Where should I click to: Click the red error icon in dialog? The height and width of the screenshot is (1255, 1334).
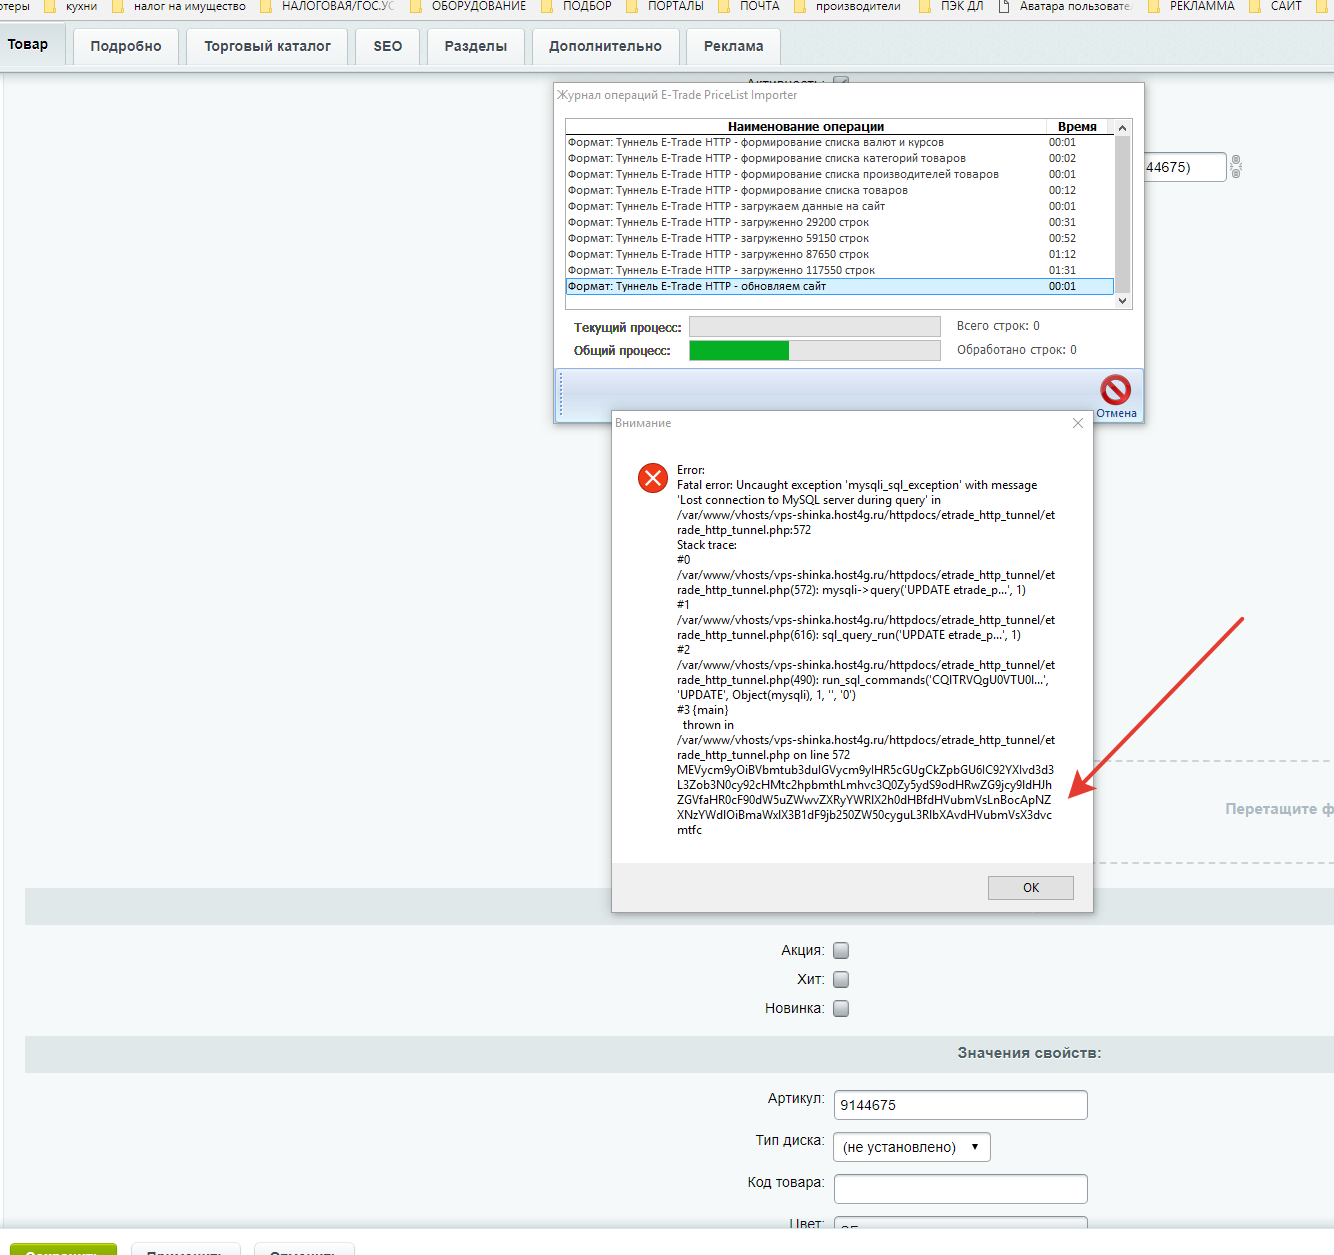point(653,478)
